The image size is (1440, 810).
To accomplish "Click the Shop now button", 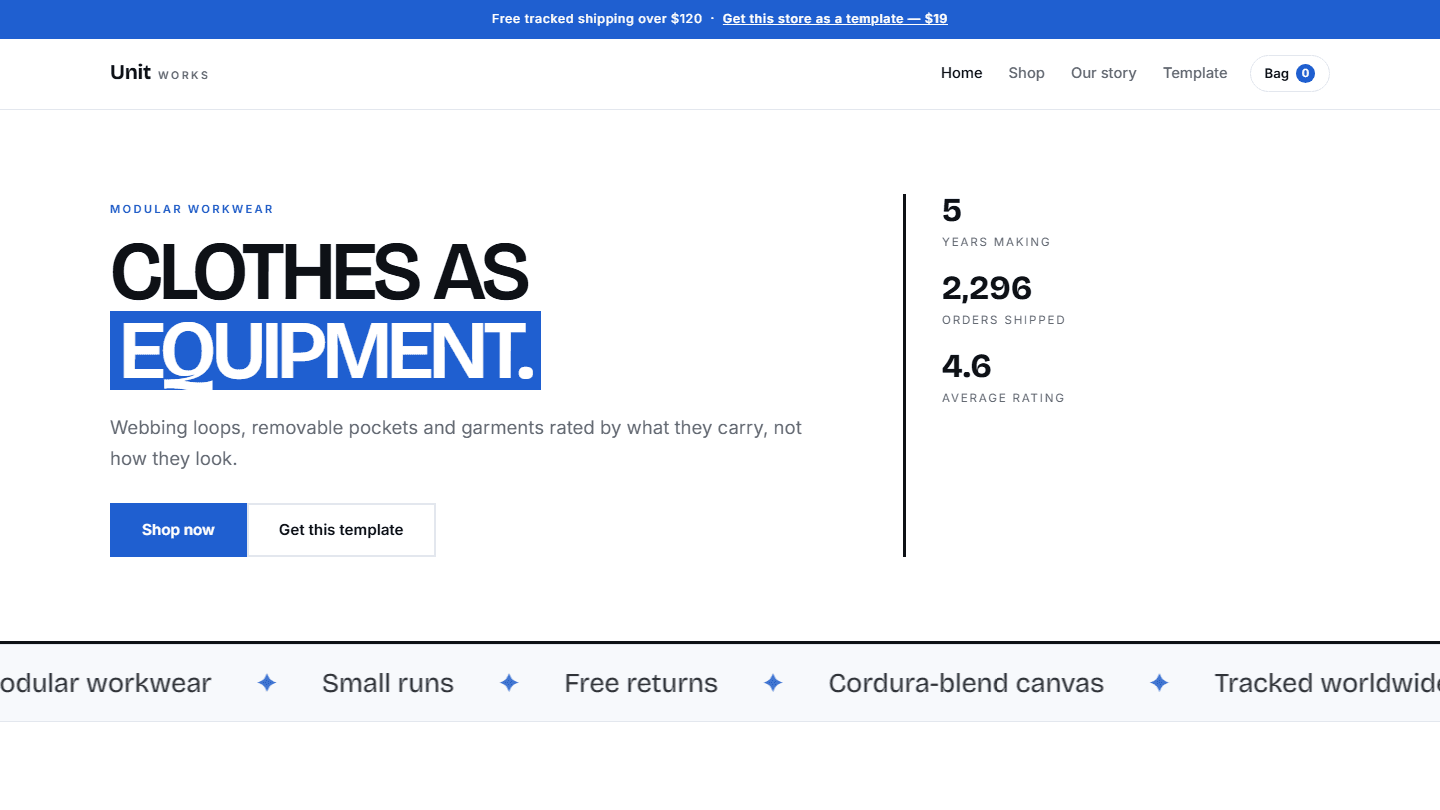I will pyautogui.click(x=178, y=530).
